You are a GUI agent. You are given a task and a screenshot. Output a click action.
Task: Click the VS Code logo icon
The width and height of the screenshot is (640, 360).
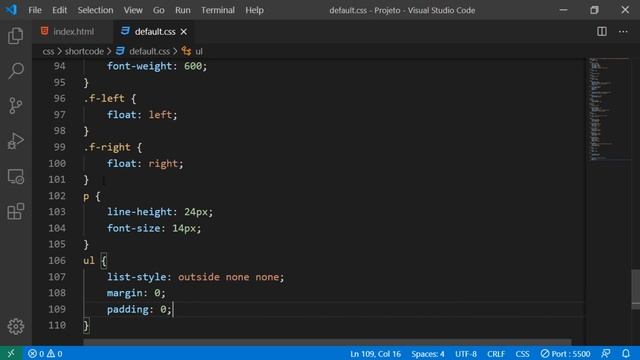click(x=11, y=10)
